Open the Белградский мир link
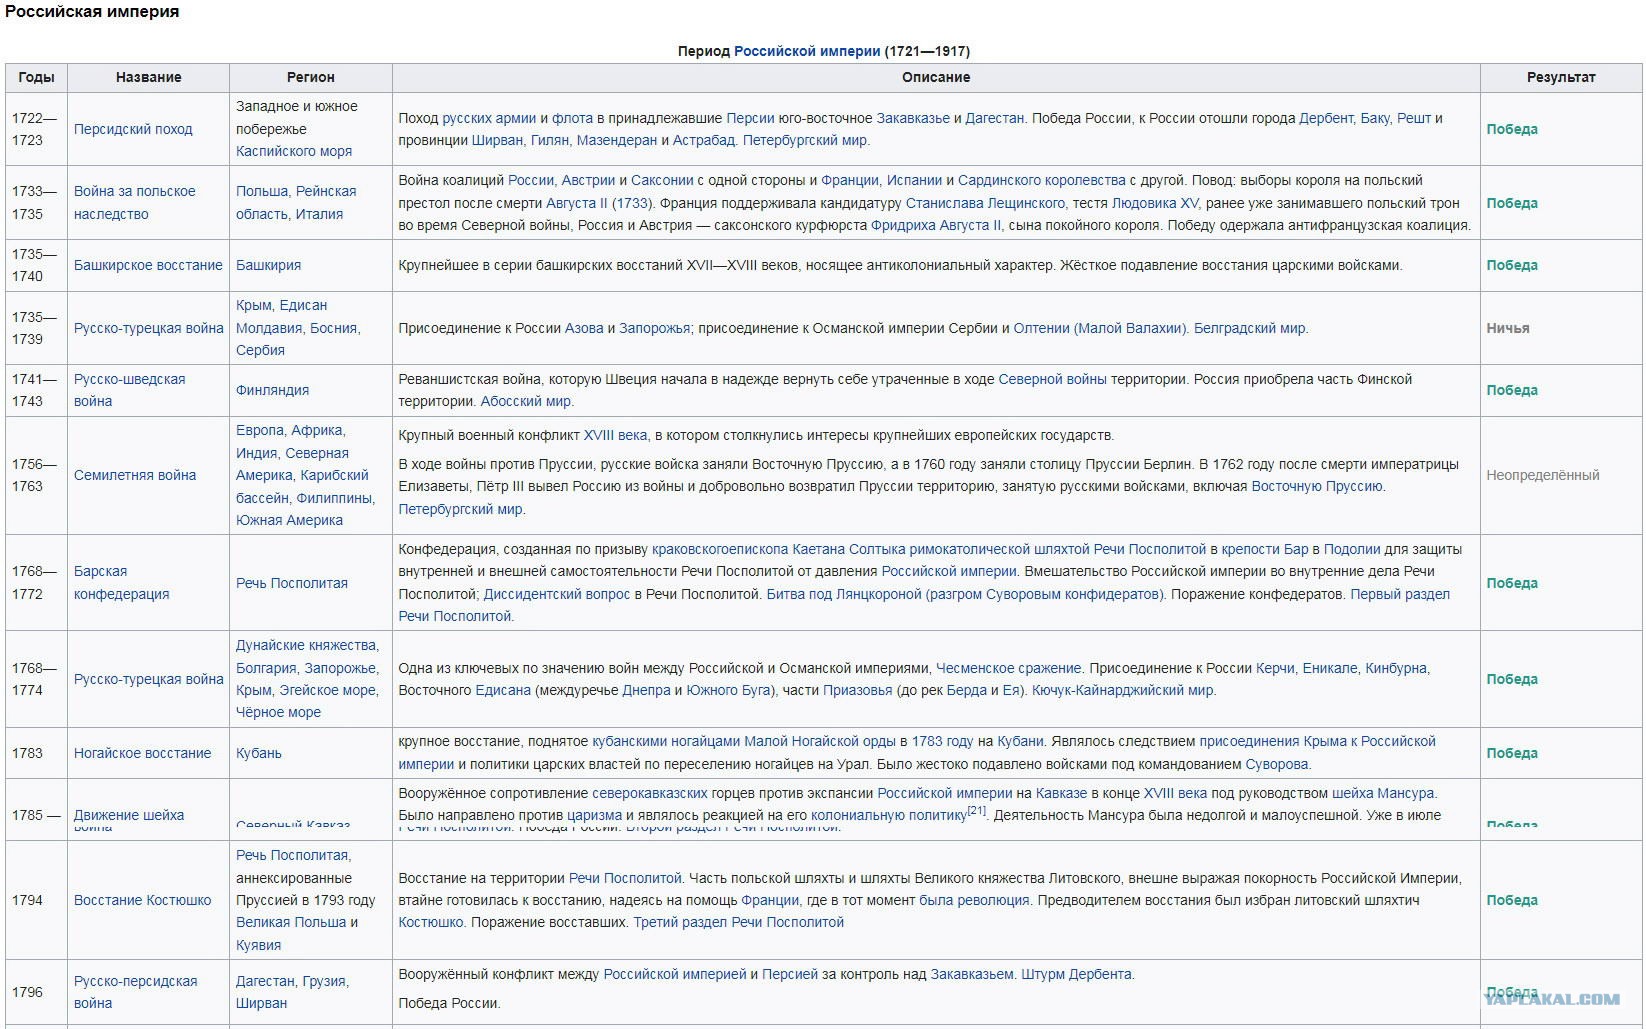The width and height of the screenshot is (1646, 1029). (x=1251, y=328)
